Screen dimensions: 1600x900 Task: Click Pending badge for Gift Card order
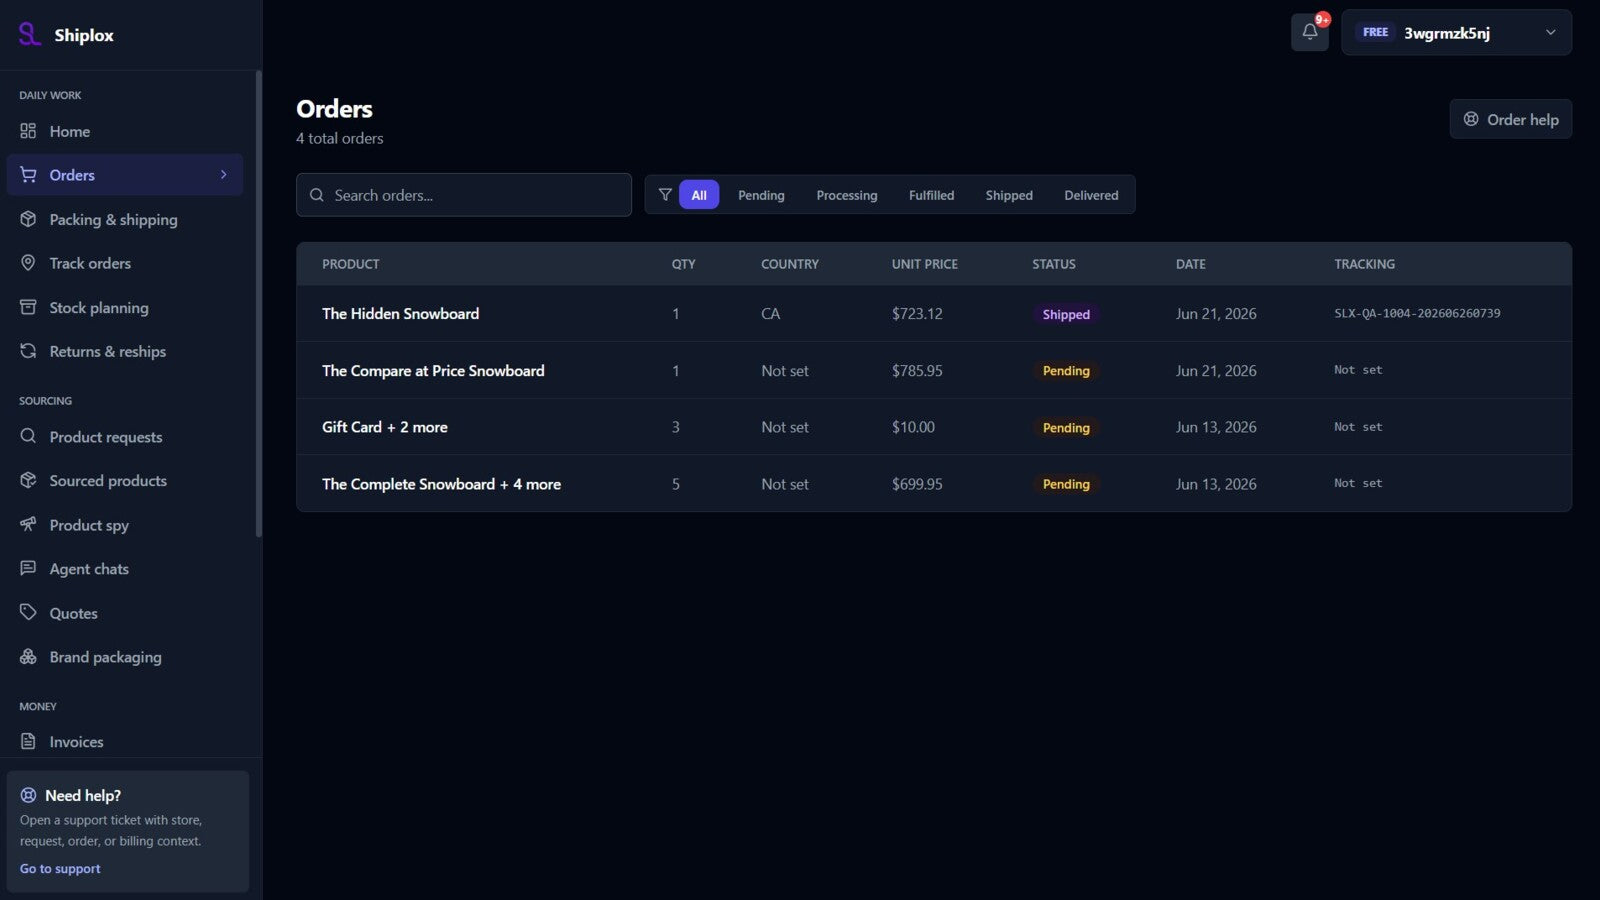pos(1066,427)
